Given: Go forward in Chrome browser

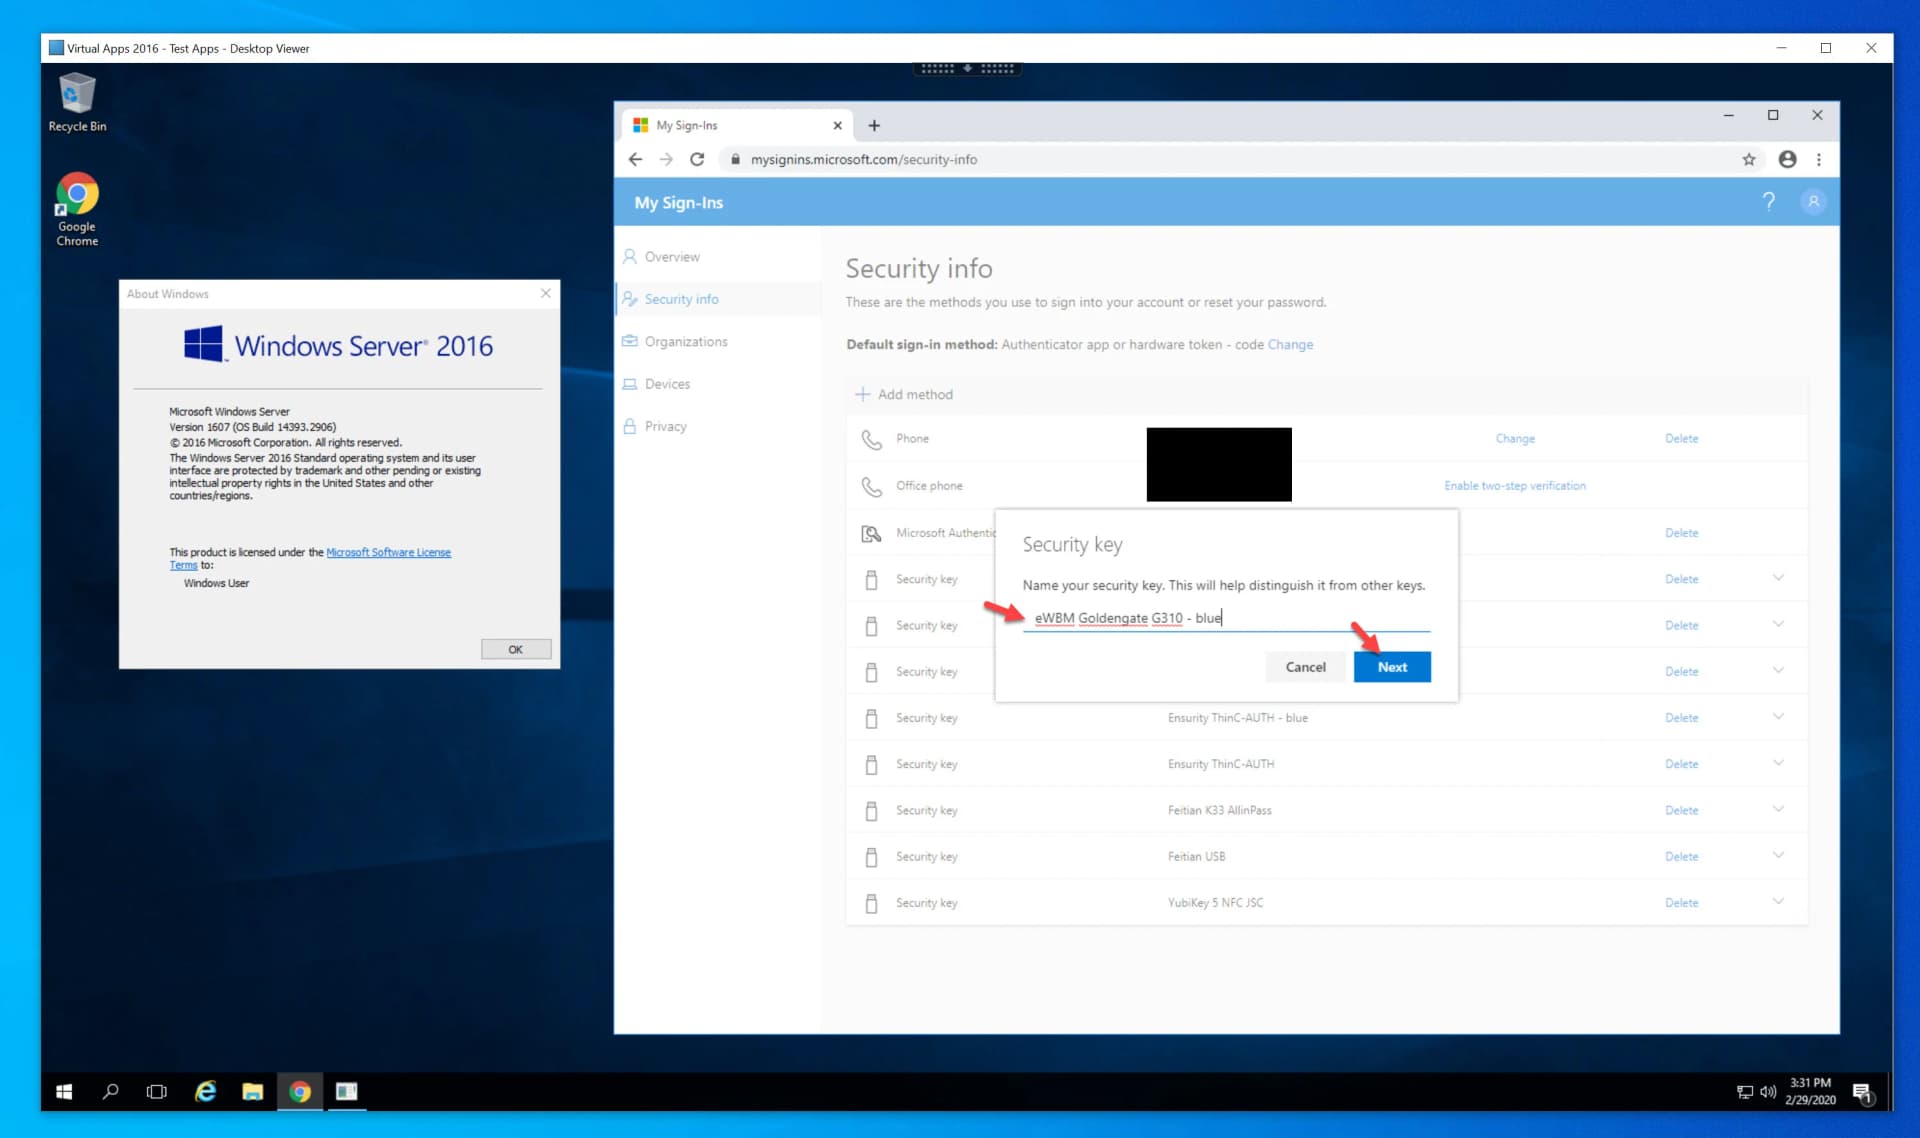Looking at the screenshot, I should [666, 159].
